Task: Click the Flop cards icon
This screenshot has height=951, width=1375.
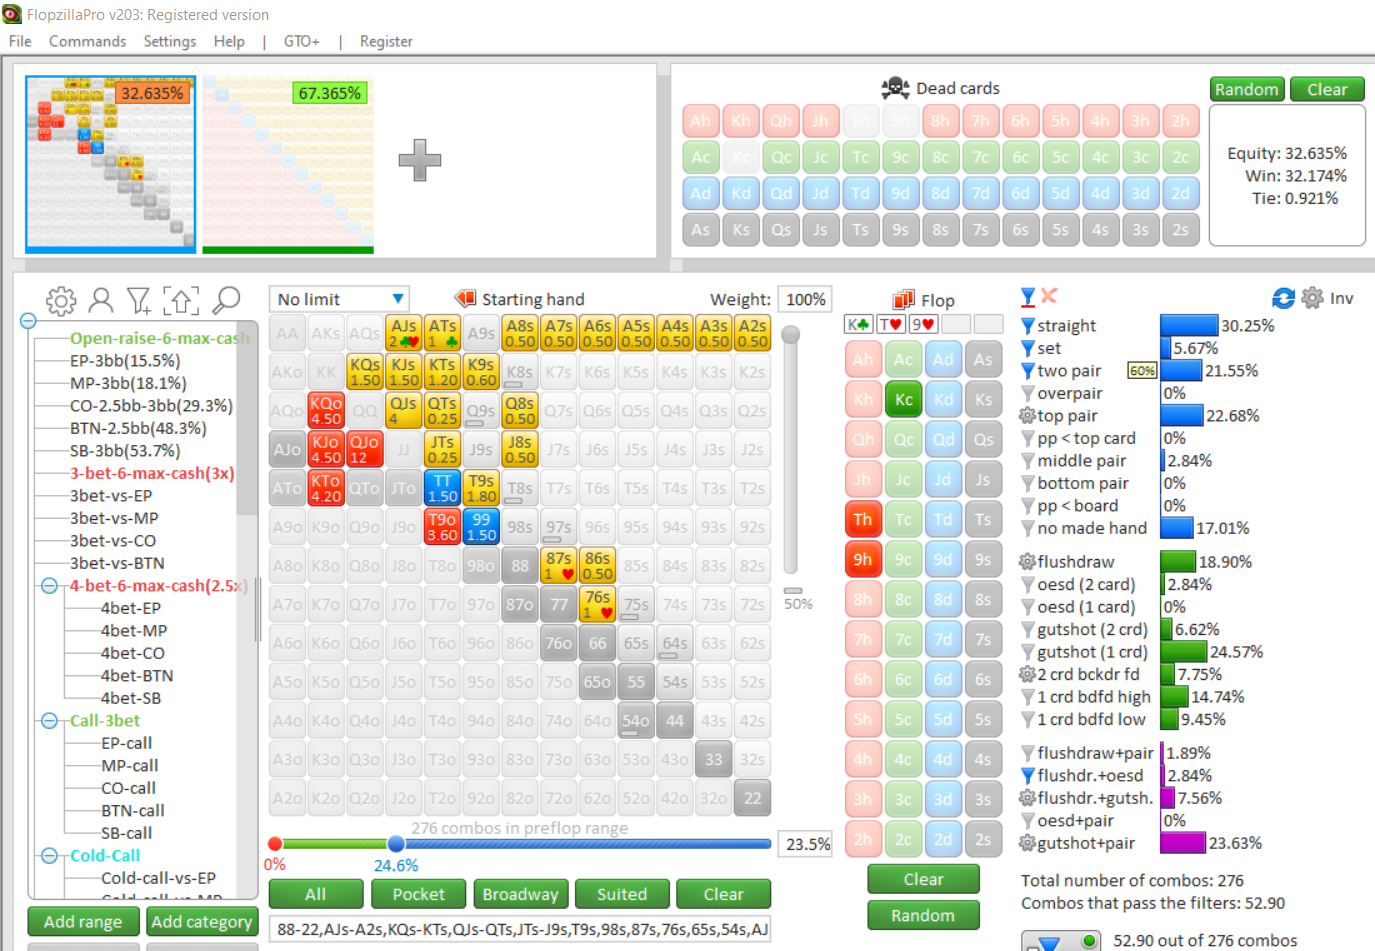Action: pyautogui.click(x=904, y=299)
